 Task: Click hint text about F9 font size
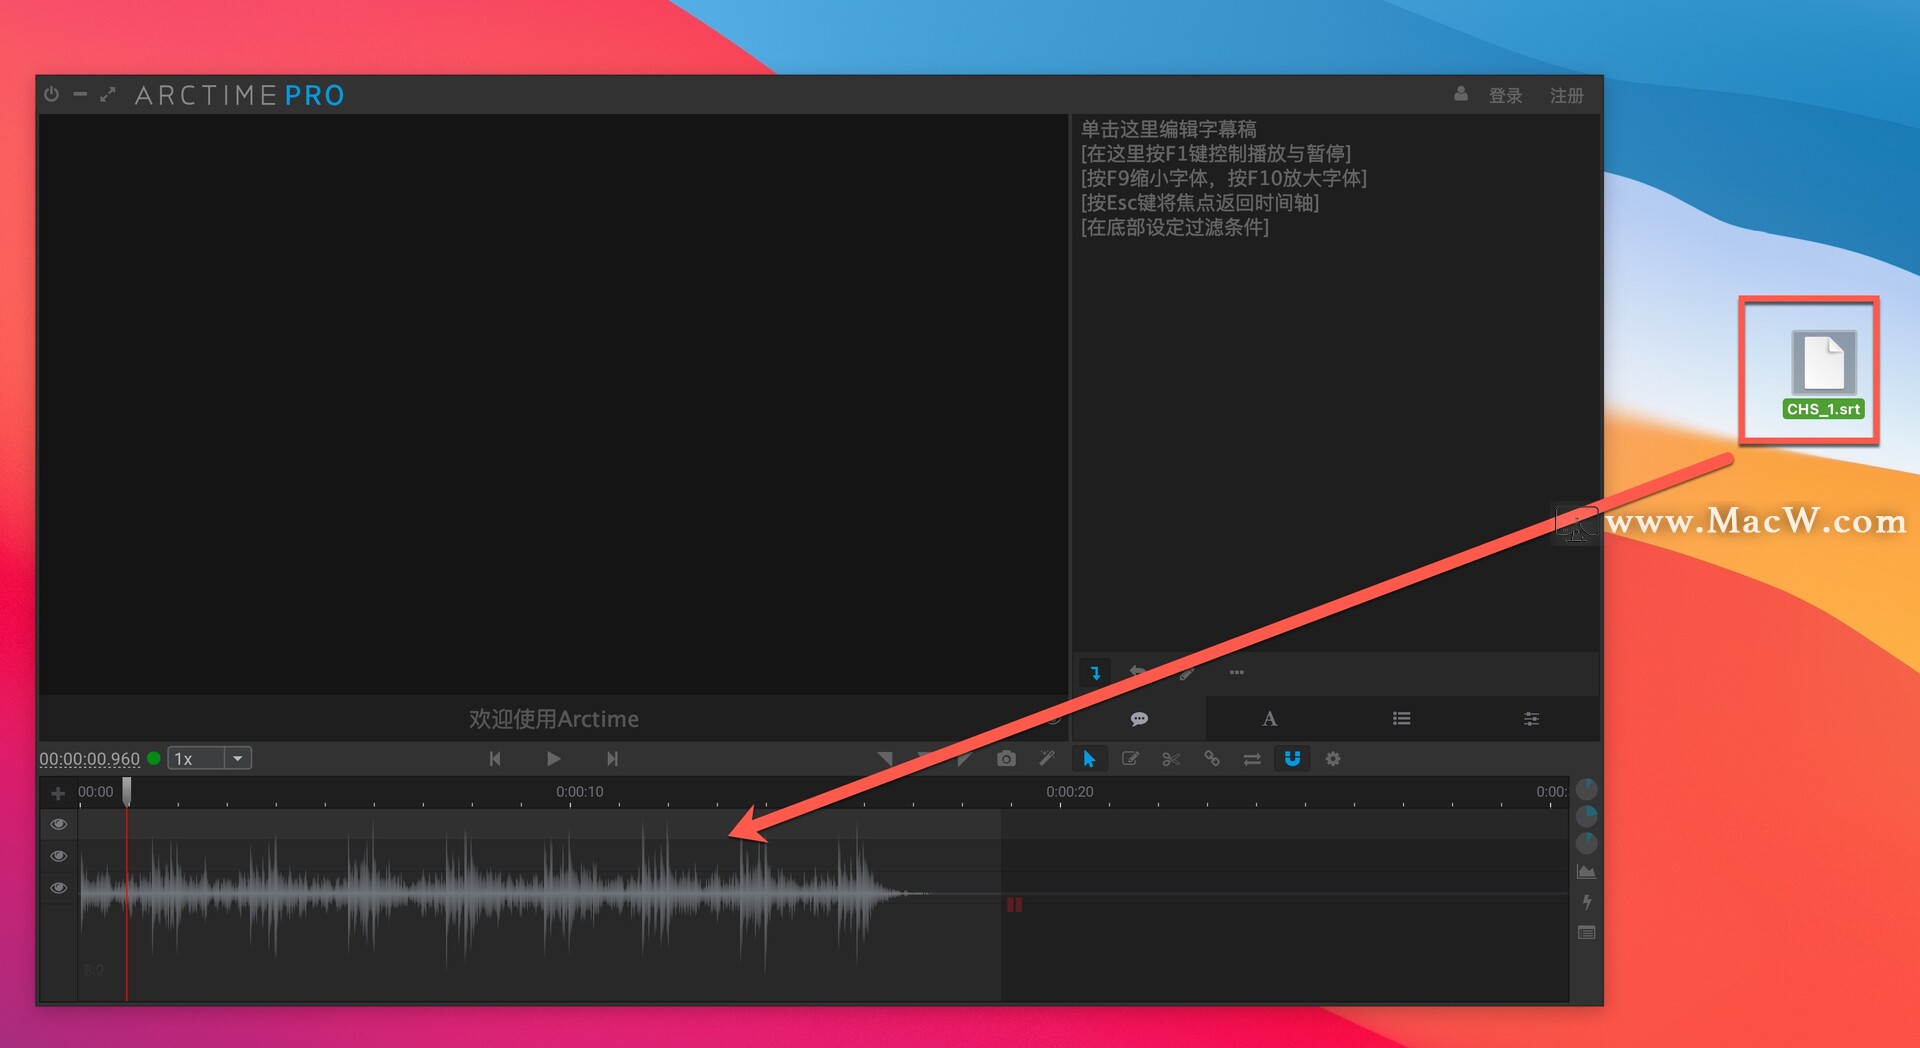(1223, 178)
